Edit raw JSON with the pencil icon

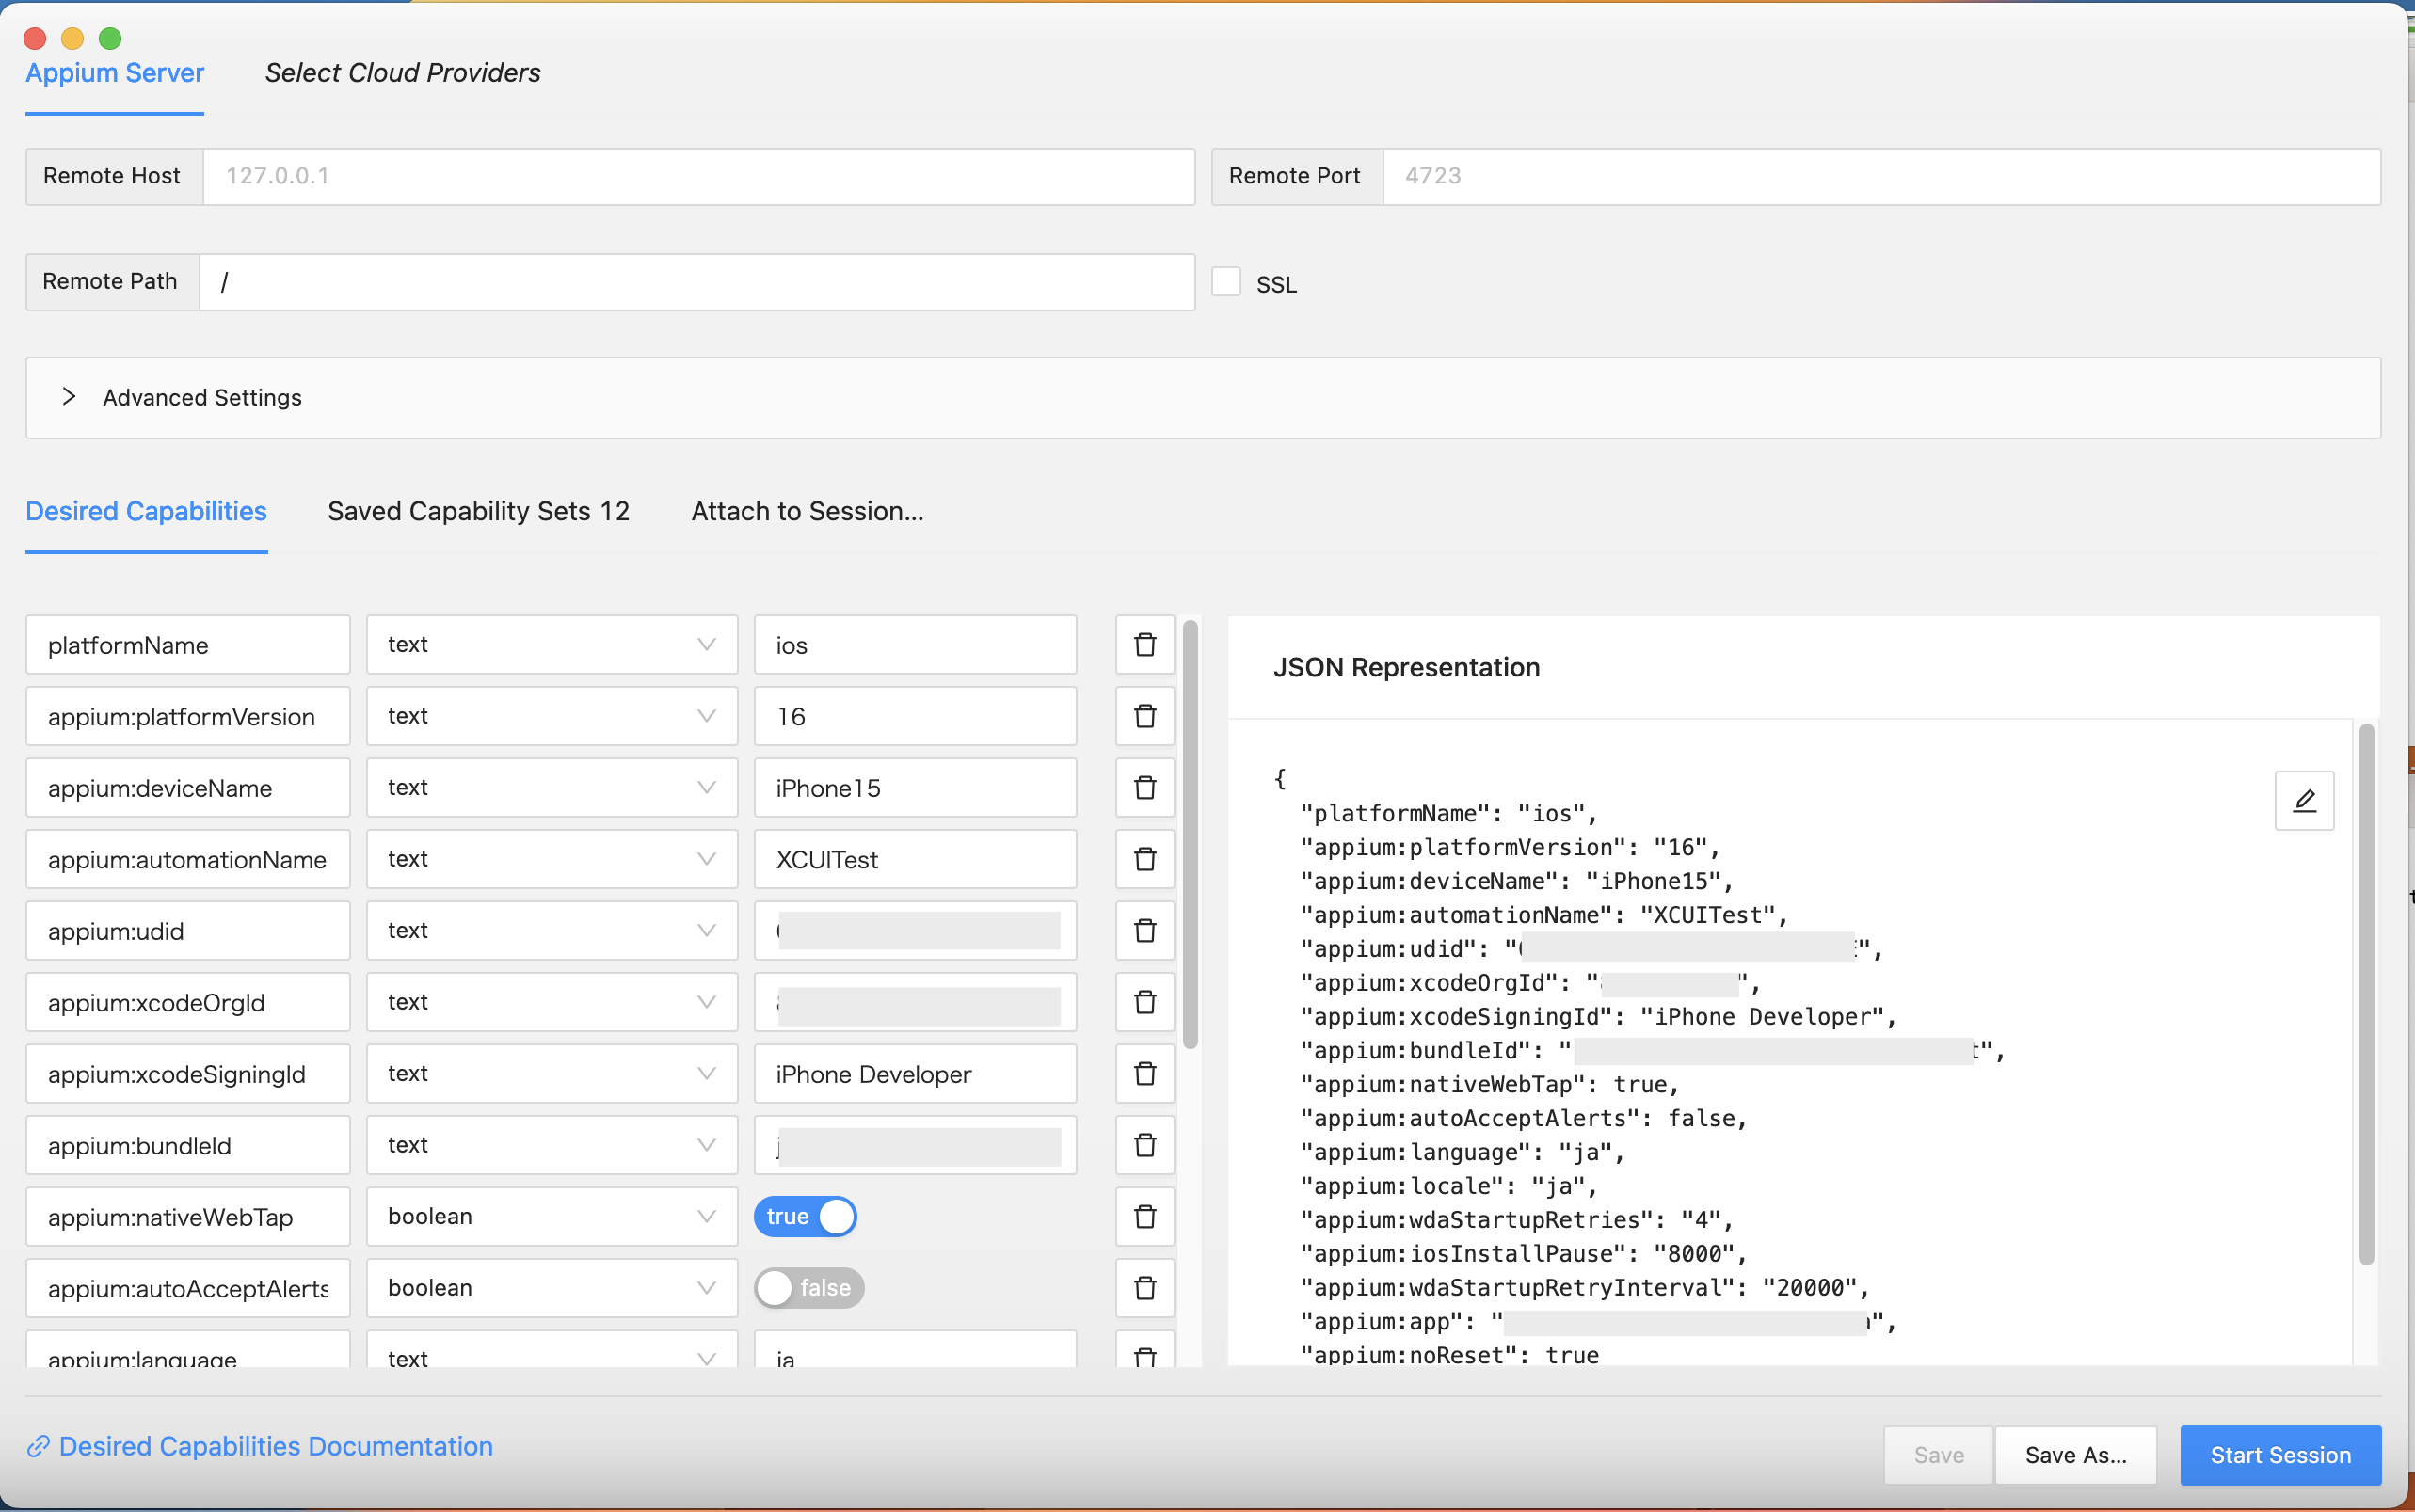[x=2304, y=800]
